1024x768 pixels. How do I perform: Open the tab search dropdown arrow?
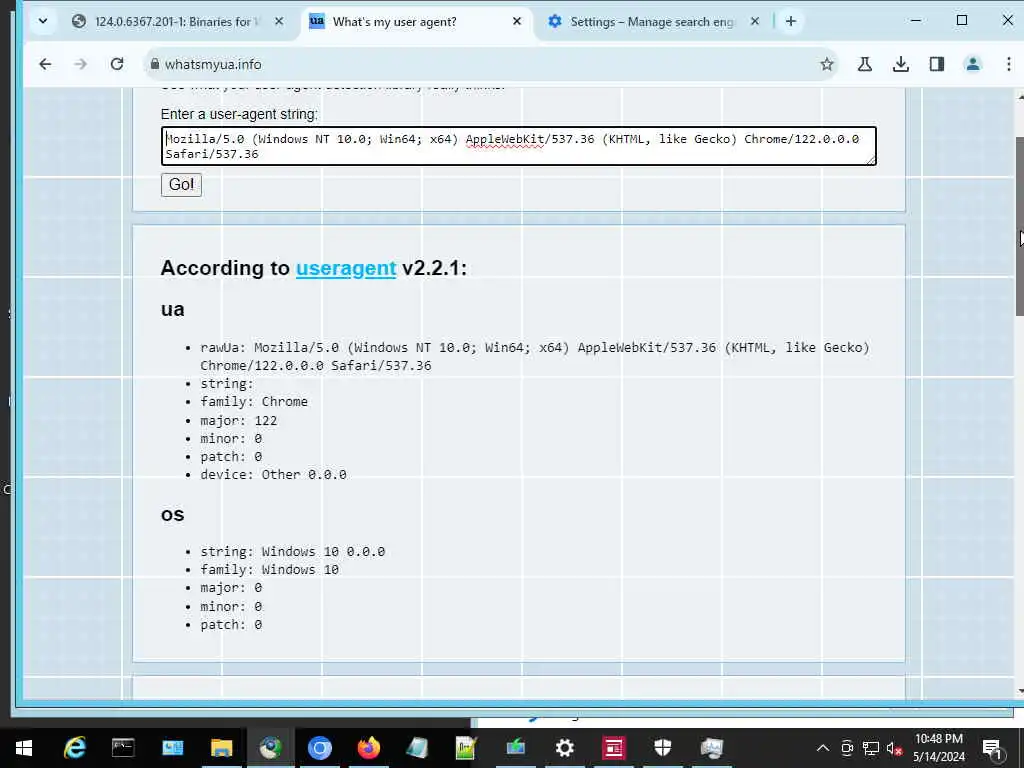[42, 21]
